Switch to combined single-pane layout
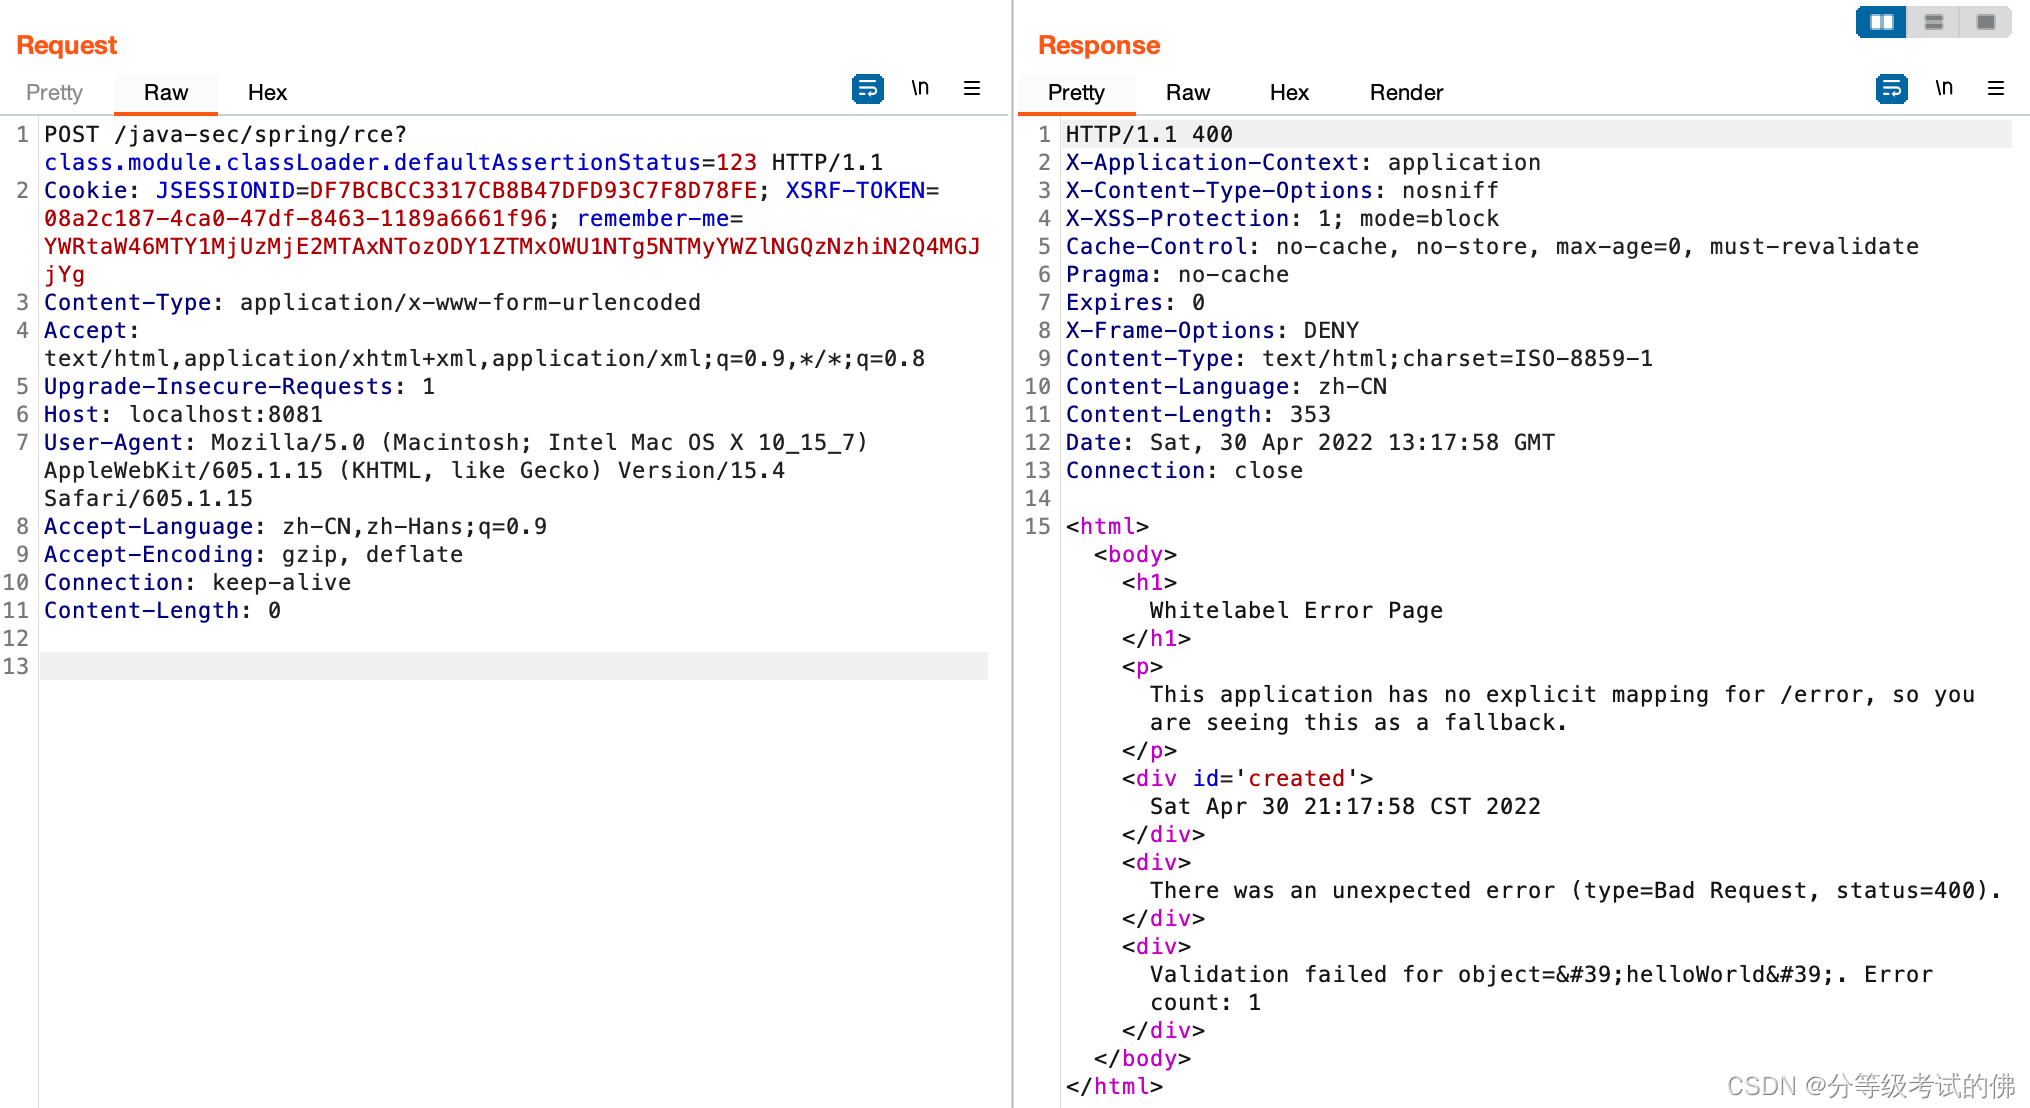This screenshot has height=1108, width=2030. coord(1984,21)
